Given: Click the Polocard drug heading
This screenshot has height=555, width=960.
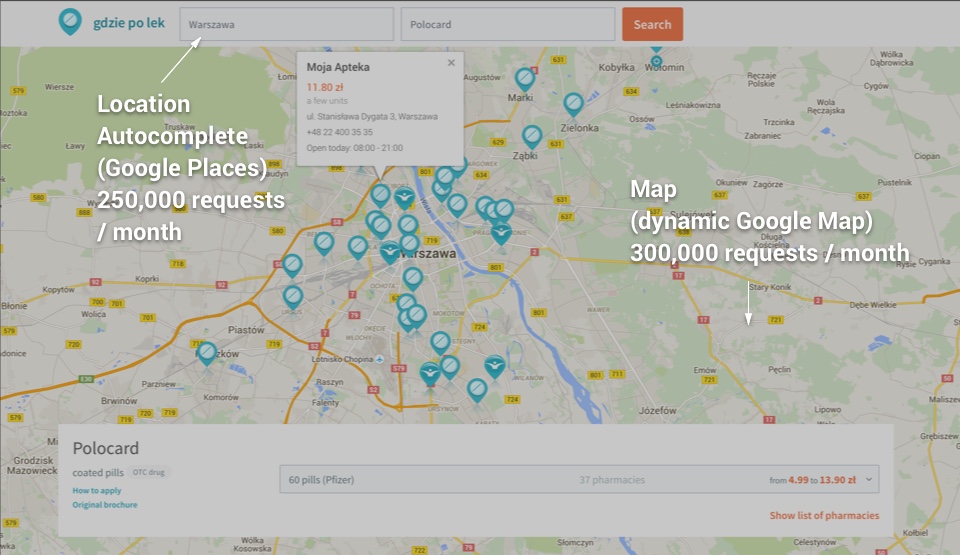Looking at the screenshot, I should coord(106,448).
